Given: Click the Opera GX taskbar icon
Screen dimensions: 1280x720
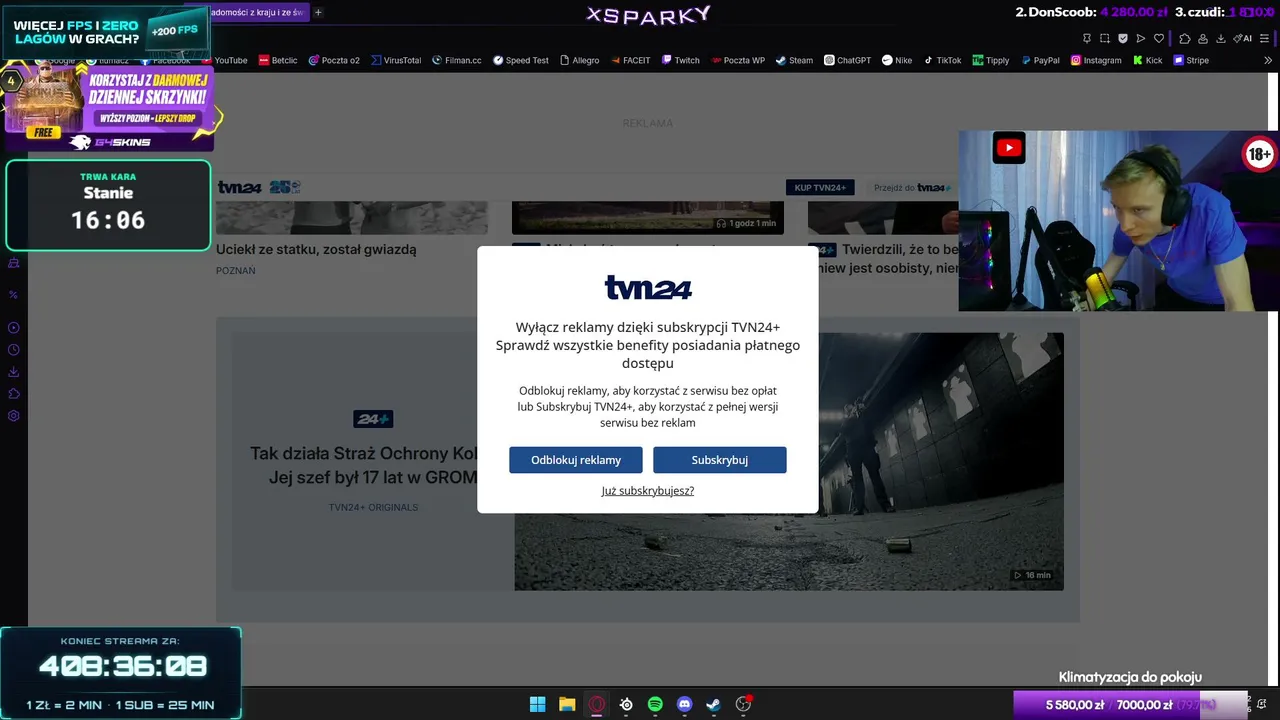Looking at the screenshot, I should [x=597, y=704].
